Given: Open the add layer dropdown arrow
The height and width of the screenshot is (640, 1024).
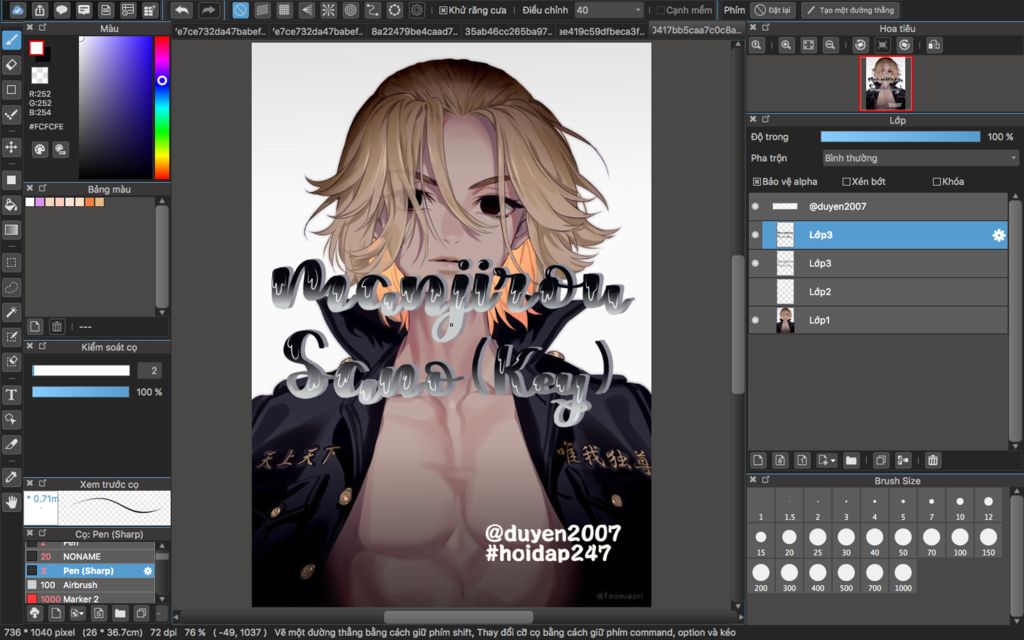Looking at the screenshot, I should (833, 460).
